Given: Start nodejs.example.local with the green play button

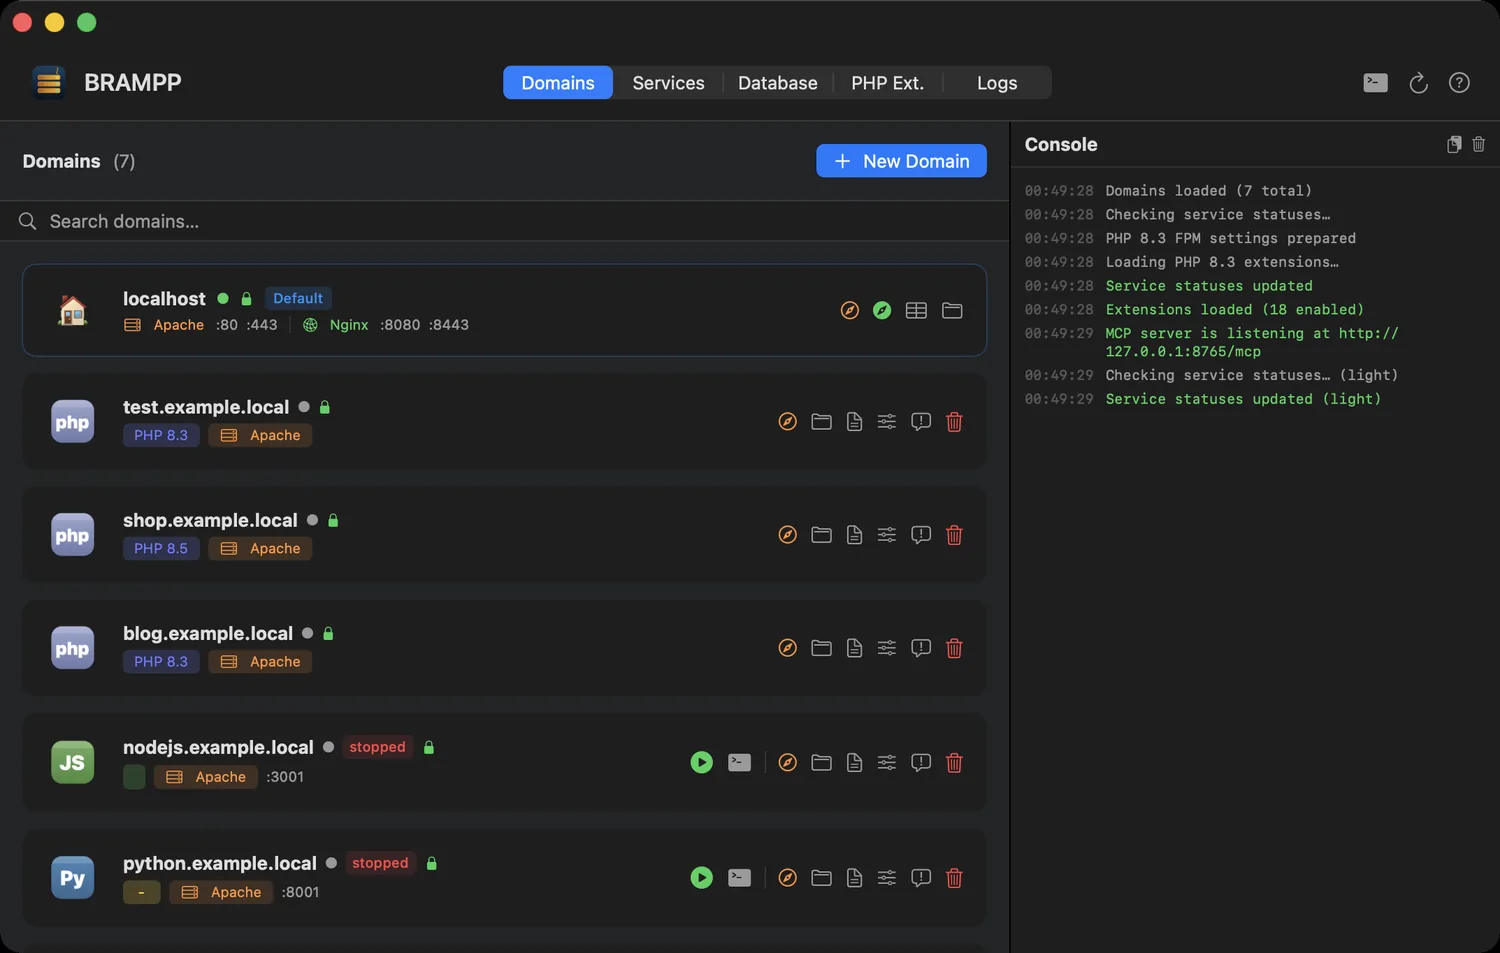Looking at the screenshot, I should [x=702, y=762].
